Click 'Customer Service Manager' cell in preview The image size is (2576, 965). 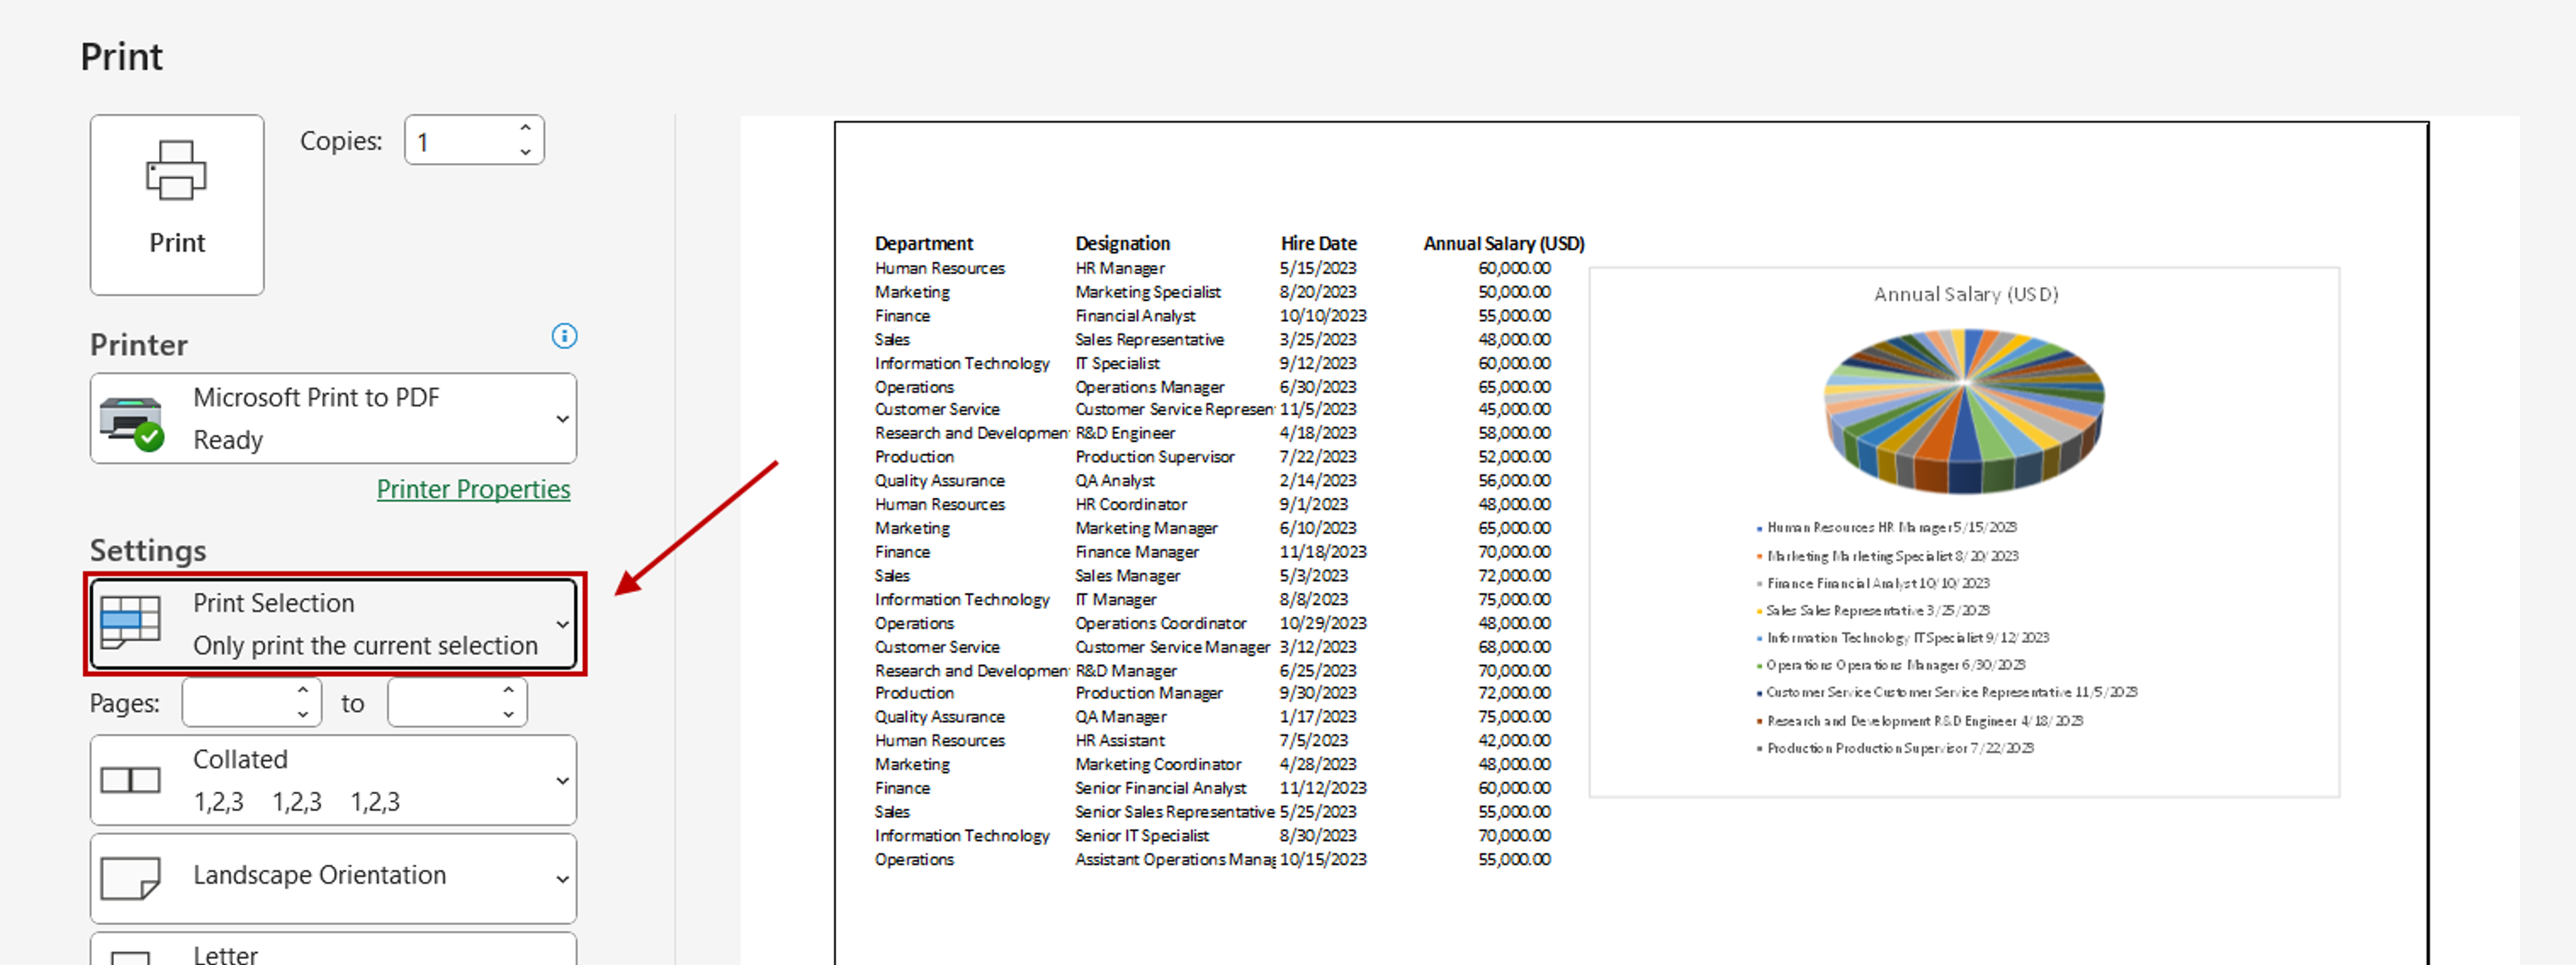pyautogui.click(x=1173, y=648)
